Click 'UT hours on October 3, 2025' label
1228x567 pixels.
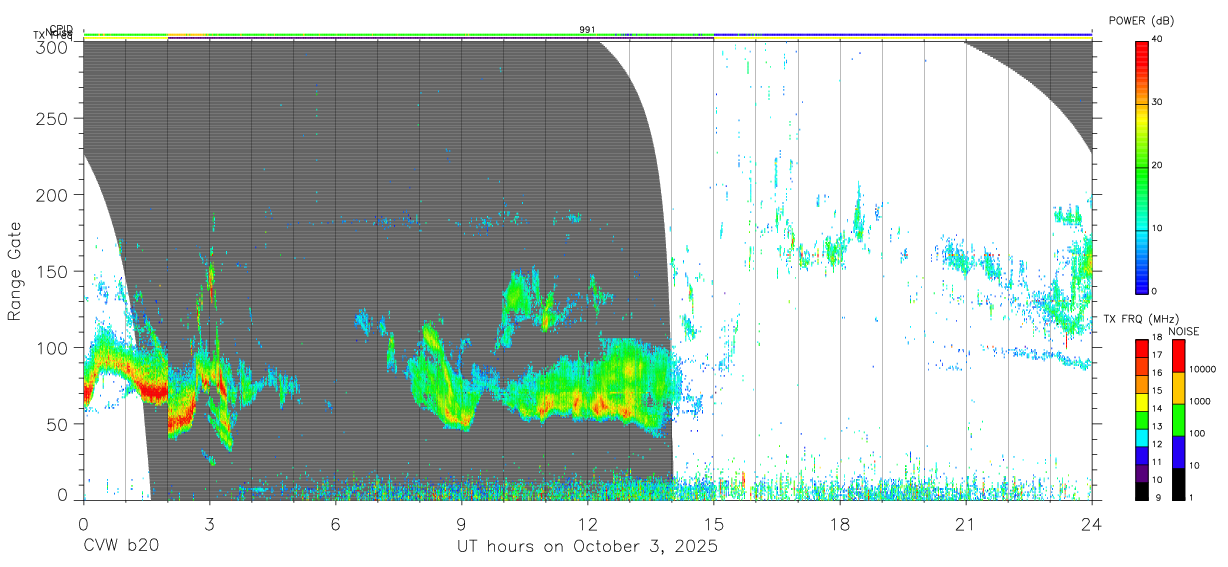(x=587, y=547)
